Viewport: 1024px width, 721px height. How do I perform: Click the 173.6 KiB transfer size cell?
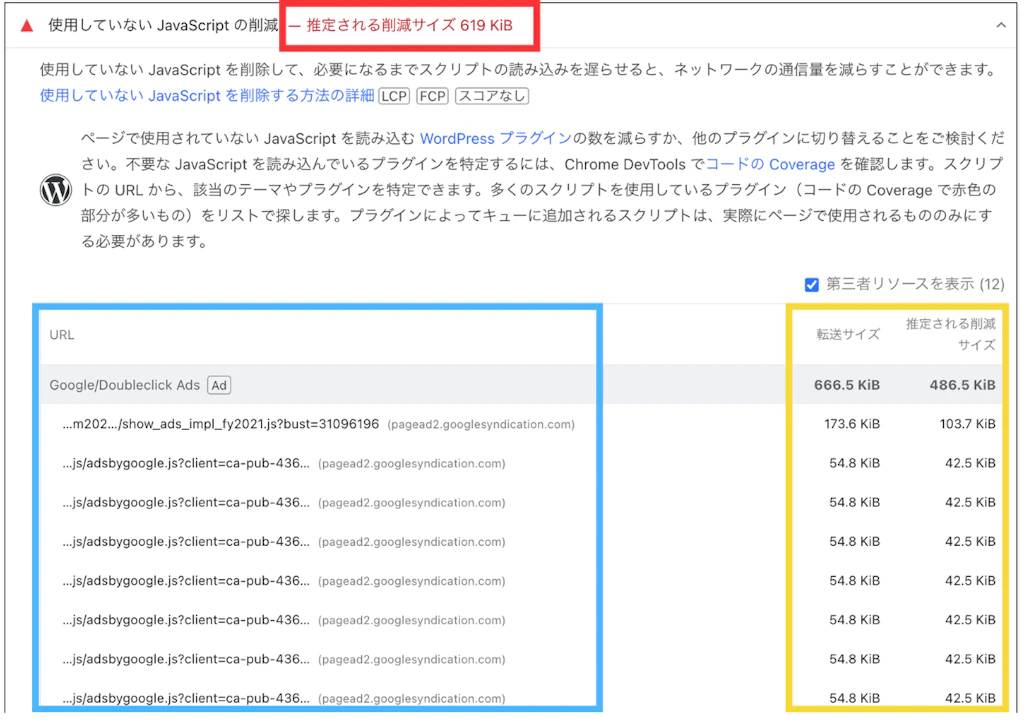click(x=852, y=424)
